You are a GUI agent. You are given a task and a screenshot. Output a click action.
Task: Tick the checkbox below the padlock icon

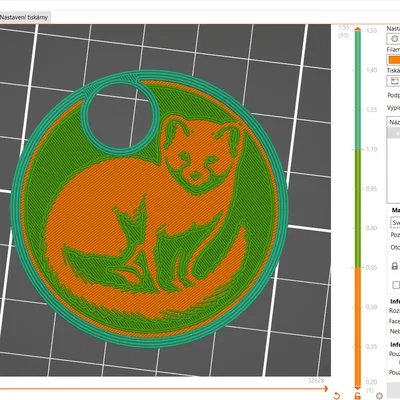396,285
